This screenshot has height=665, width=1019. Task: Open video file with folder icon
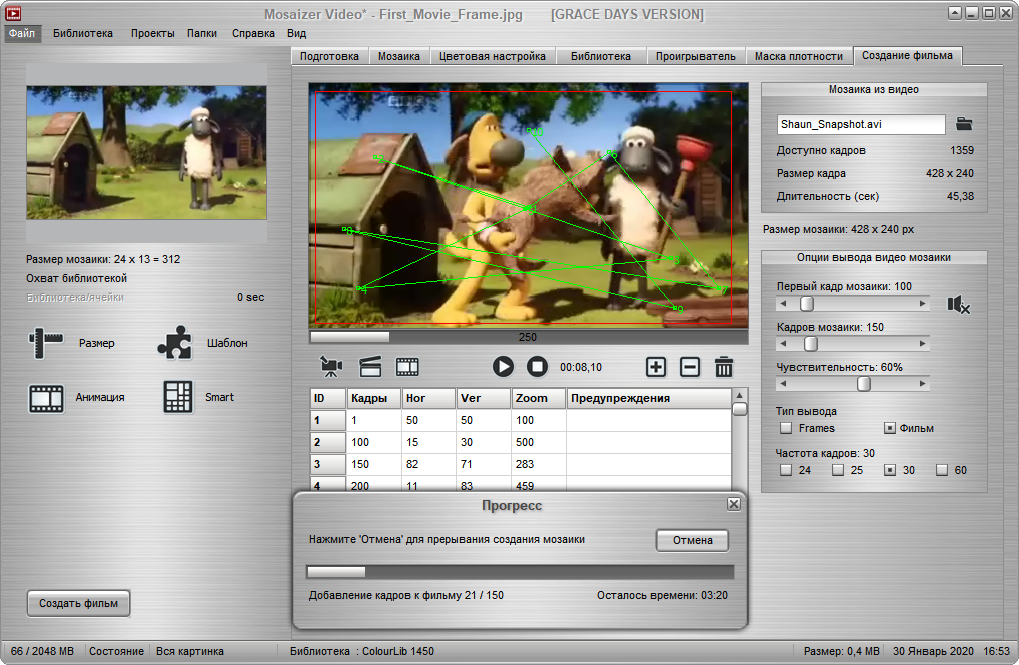964,124
